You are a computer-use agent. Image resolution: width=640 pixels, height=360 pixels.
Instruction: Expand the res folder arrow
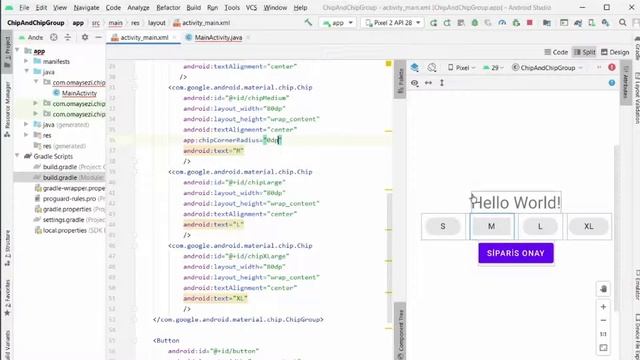27,135
